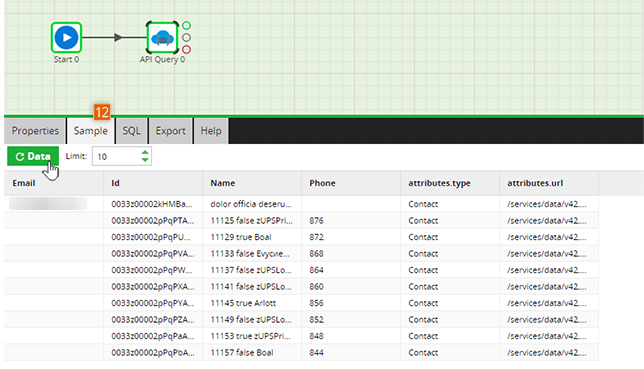Click the Limit value input field

click(x=116, y=156)
